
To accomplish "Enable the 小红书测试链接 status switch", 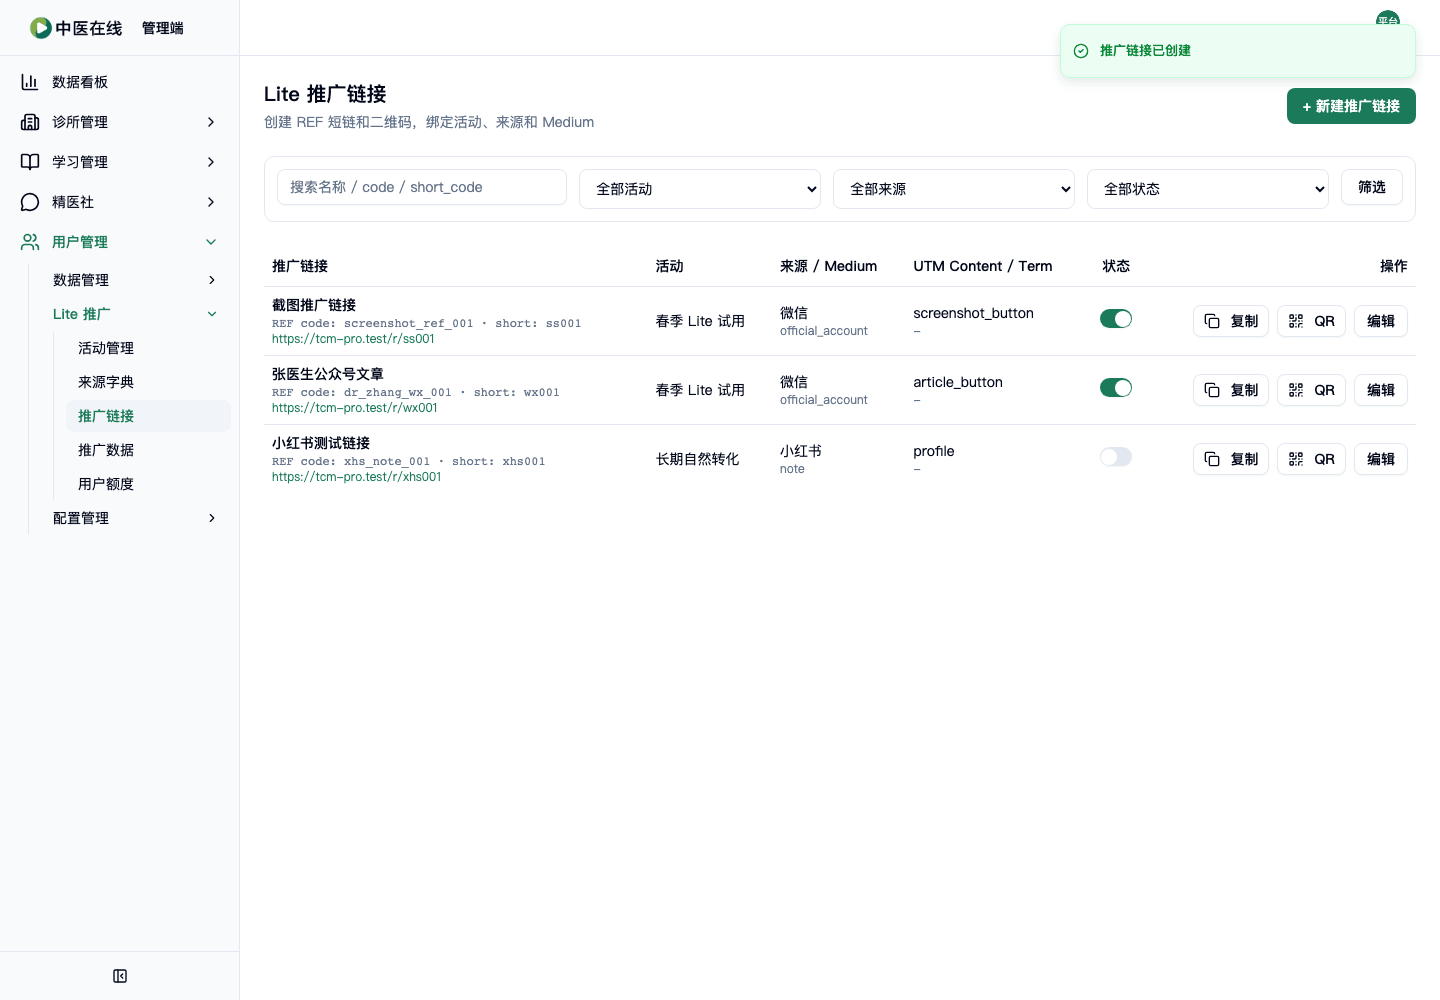I will click(x=1116, y=457).
